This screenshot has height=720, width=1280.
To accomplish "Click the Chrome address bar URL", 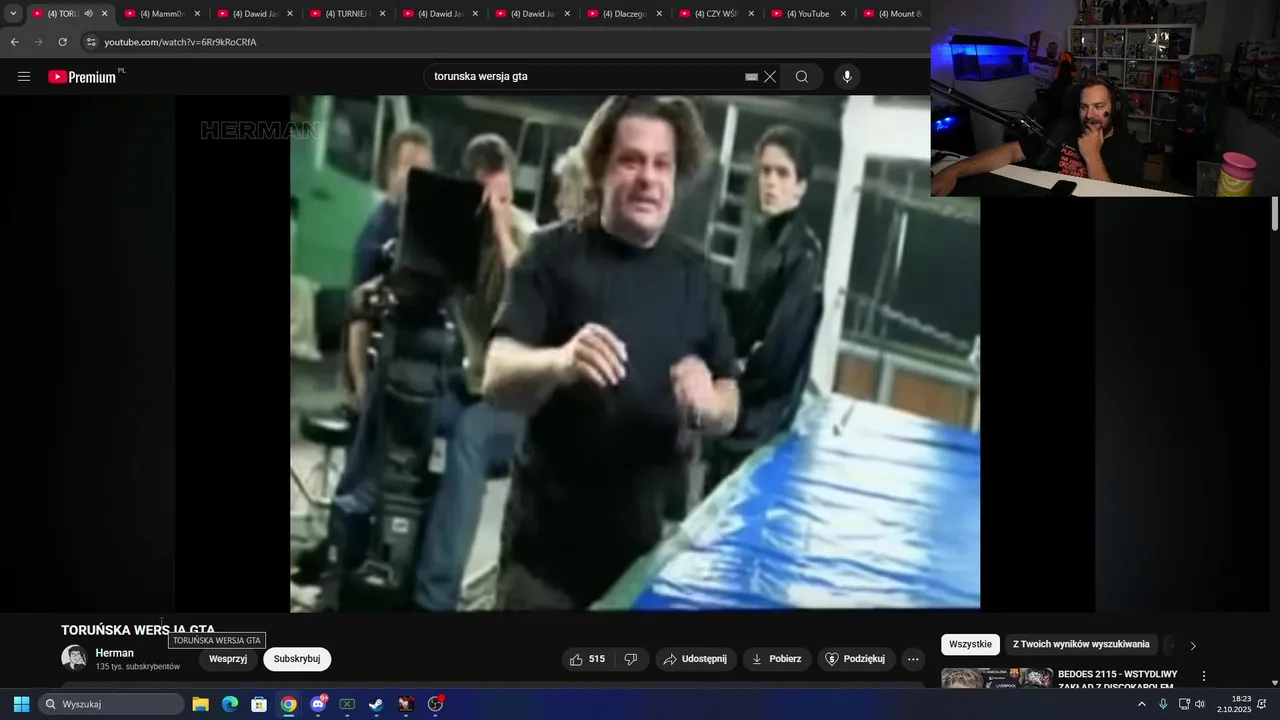I will 180,42.
